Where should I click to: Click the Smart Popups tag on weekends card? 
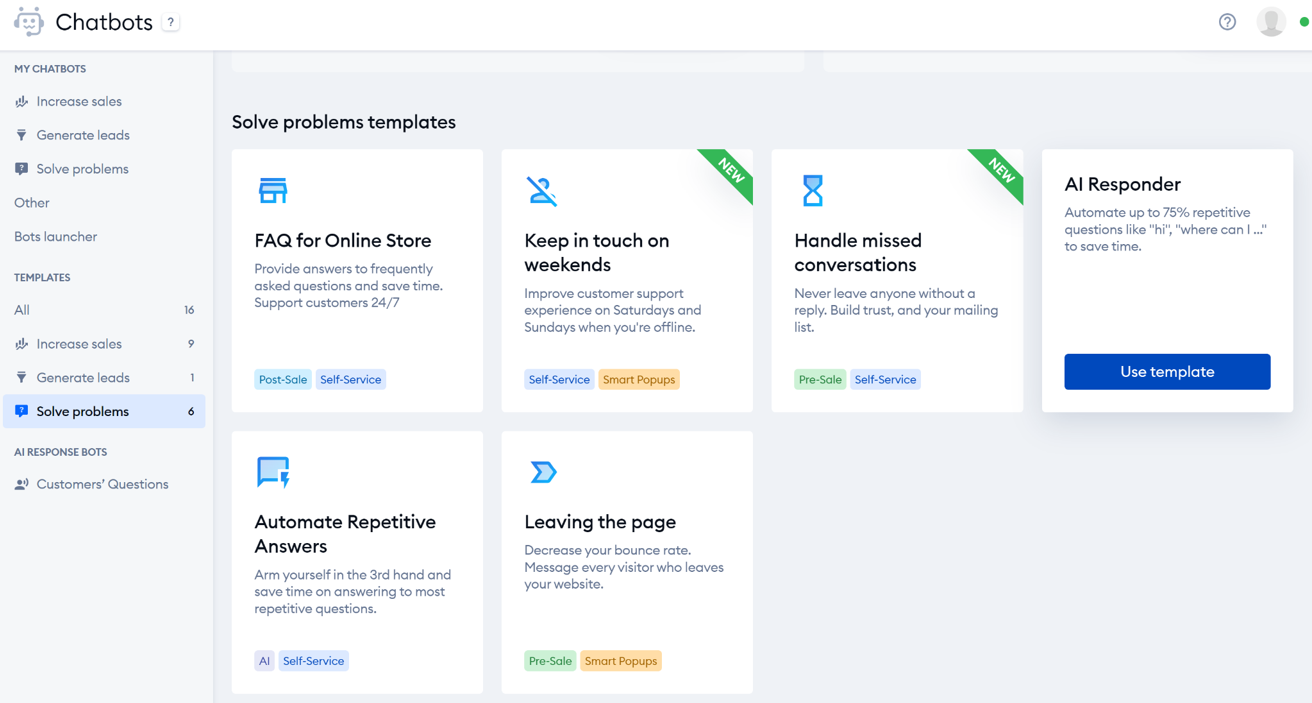point(639,380)
